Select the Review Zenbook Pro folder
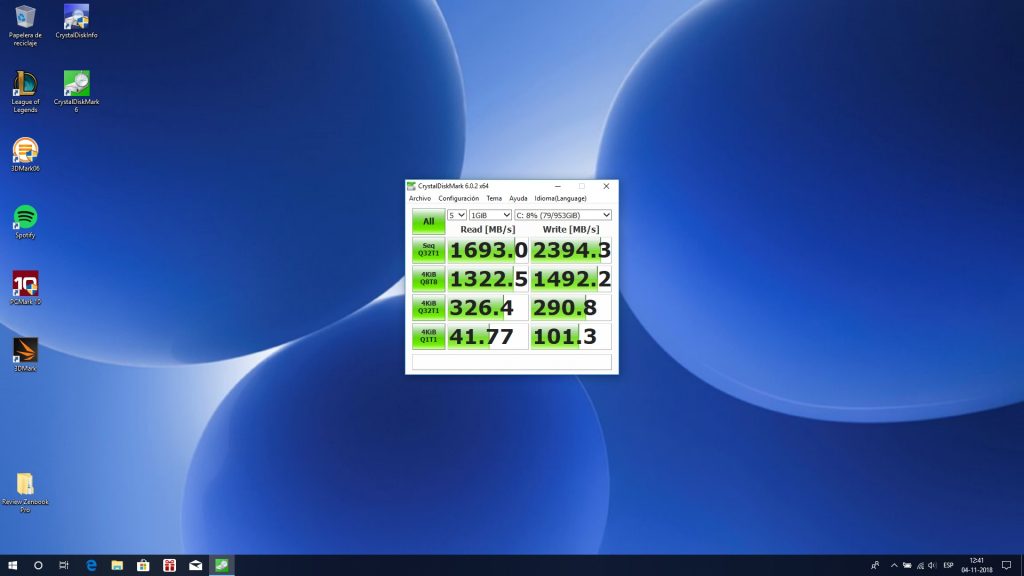1024x576 pixels. pos(25,492)
